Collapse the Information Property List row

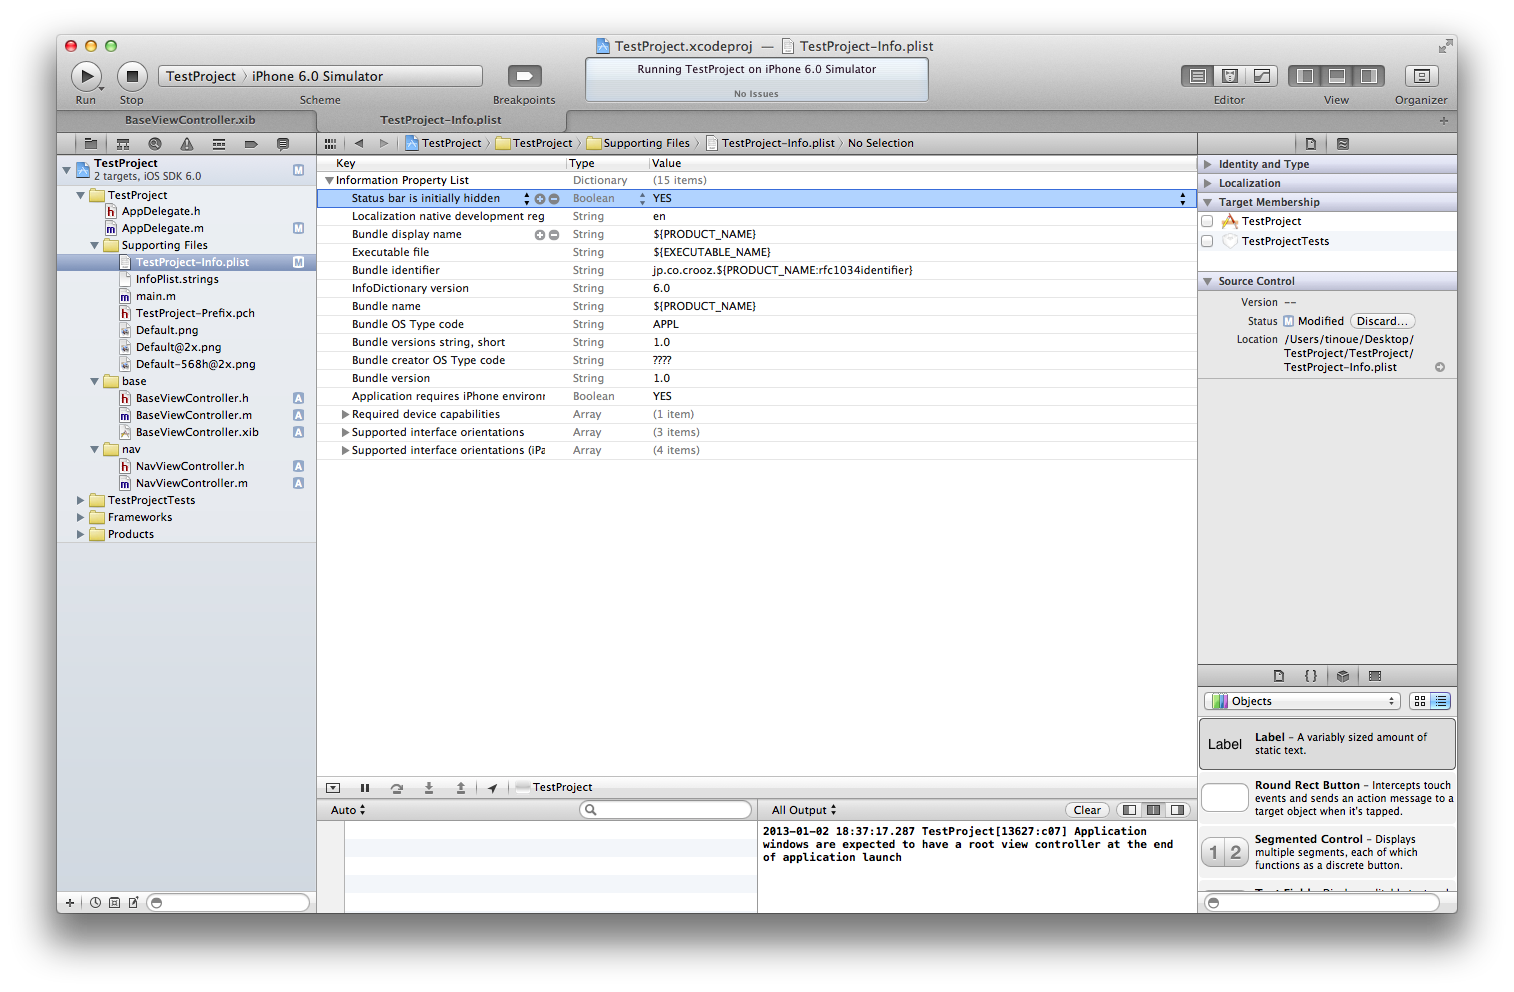tap(329, 181)
